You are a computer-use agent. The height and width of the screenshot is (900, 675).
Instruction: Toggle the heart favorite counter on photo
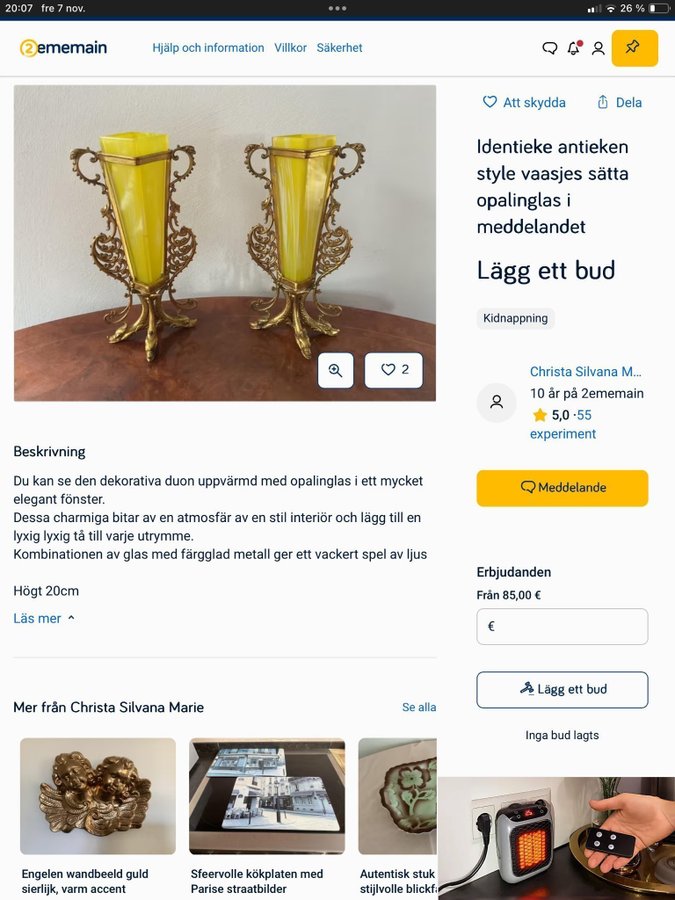394,370
